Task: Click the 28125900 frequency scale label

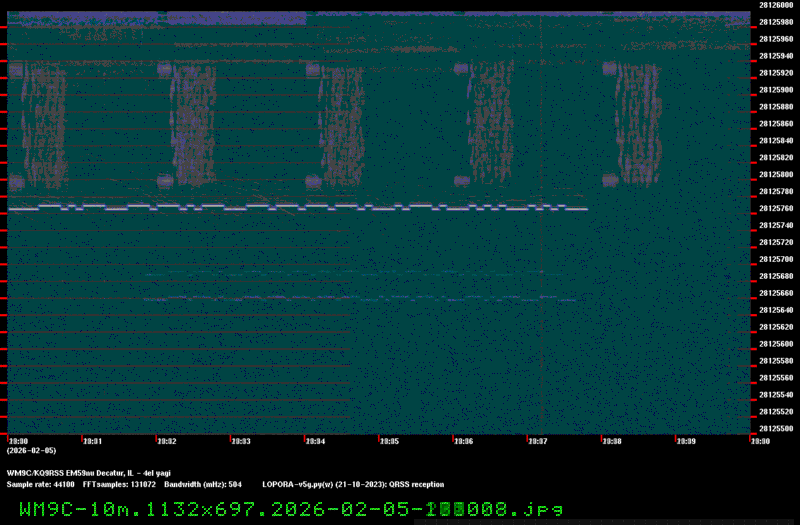Action: (x=774, y=90)
